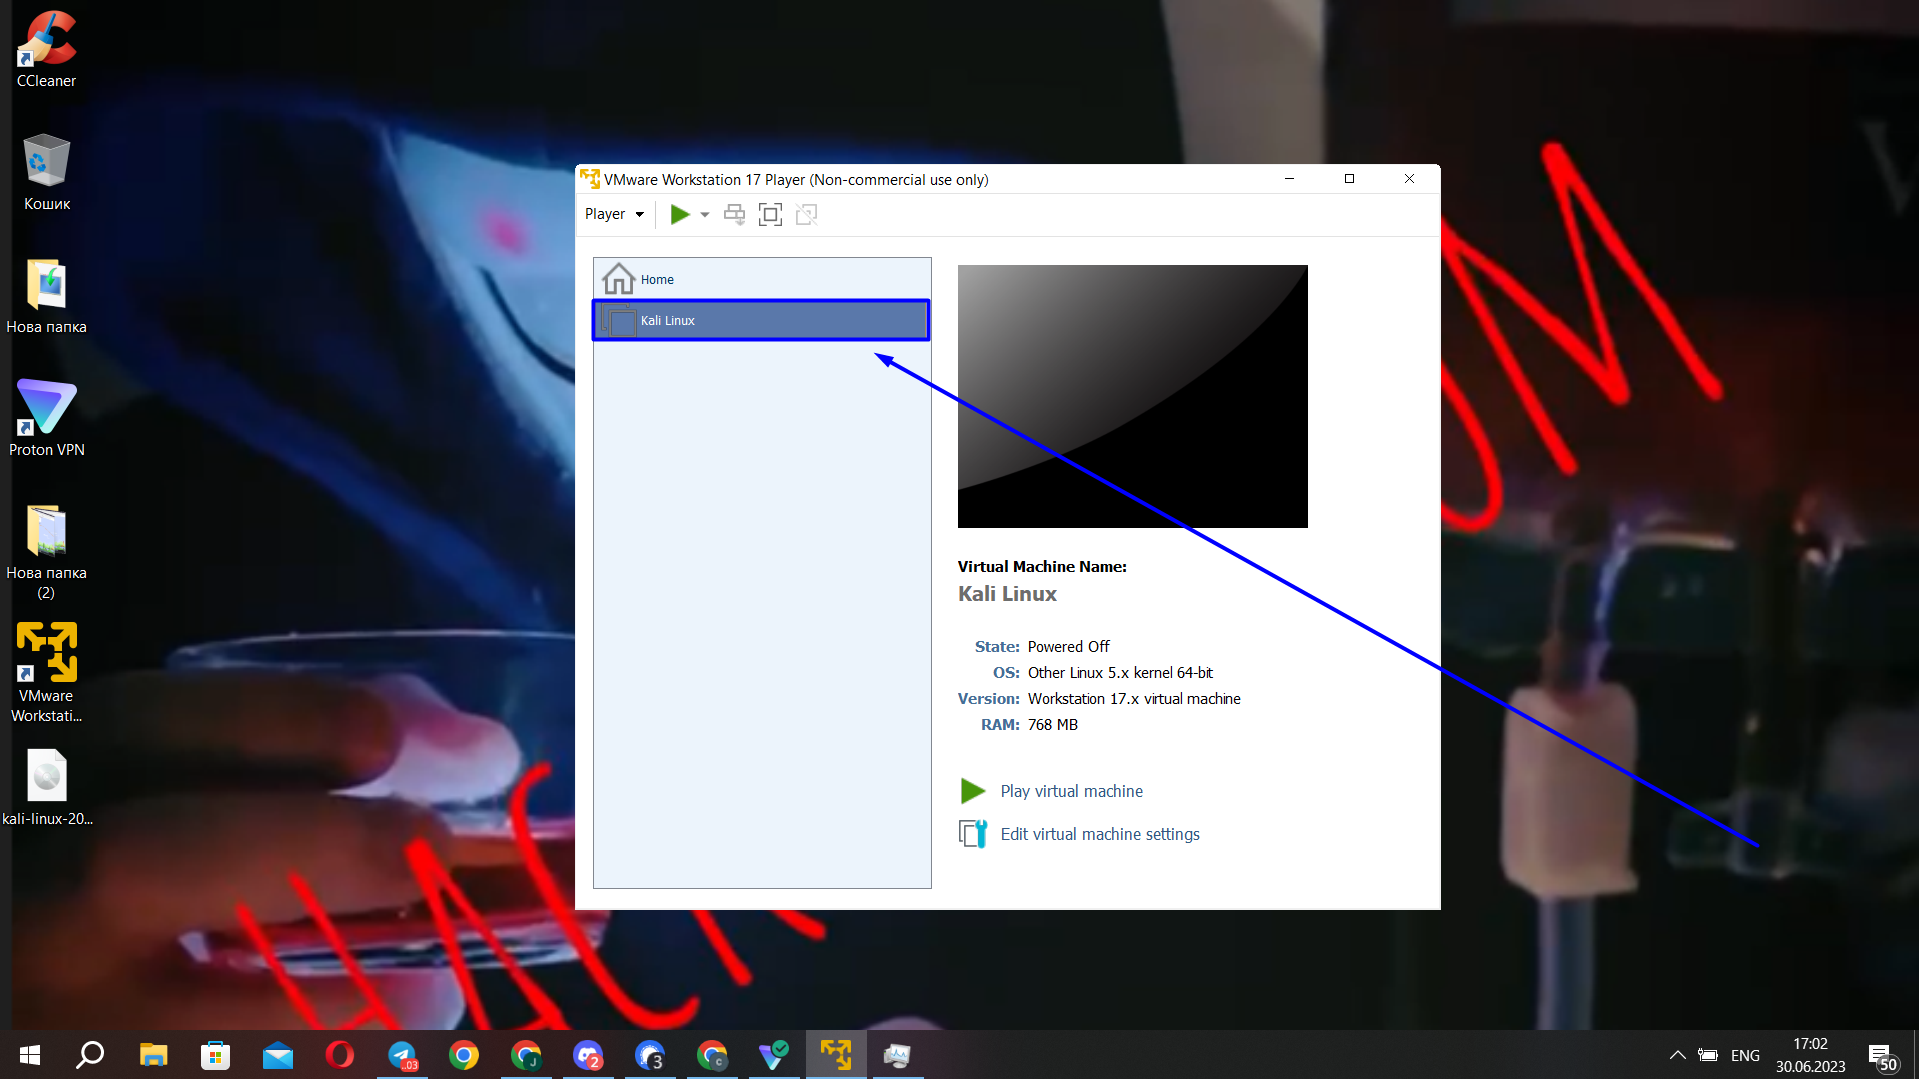Click the OS value Other Linux 5.x kernel 64-bit
The height and width of the screenshot is (1079, 1919).
[1120, 673]
